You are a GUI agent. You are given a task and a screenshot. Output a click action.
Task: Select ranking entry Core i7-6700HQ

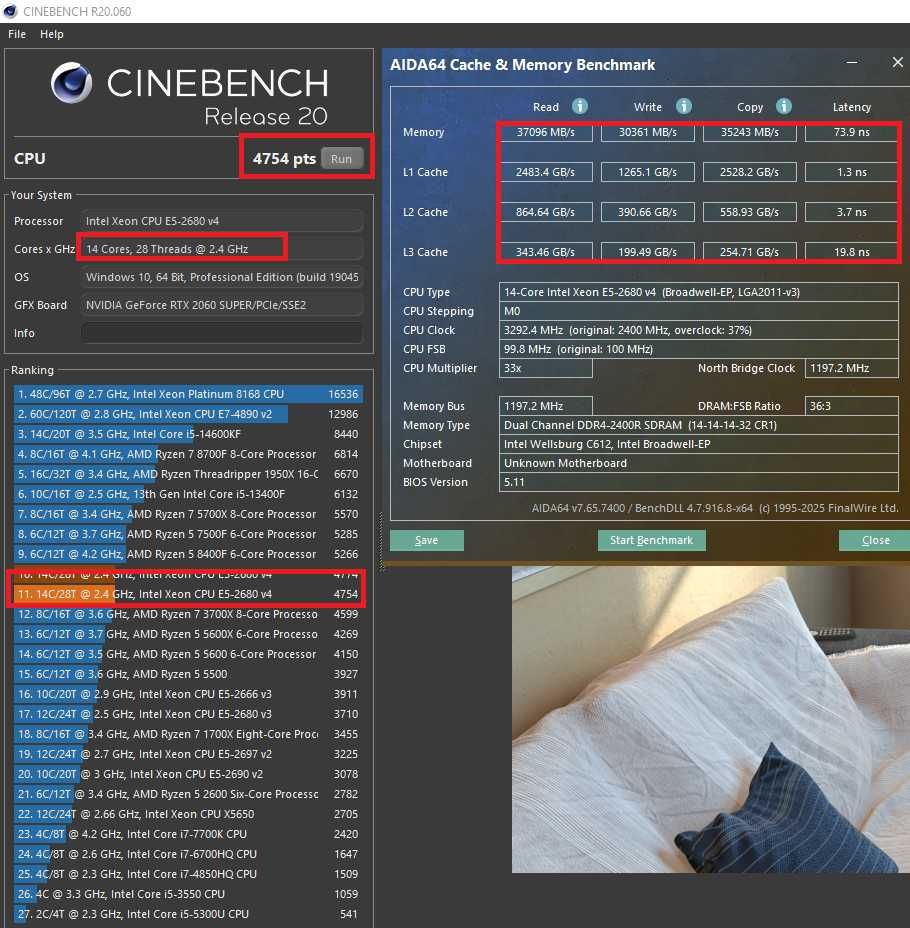tap(188, 855)
